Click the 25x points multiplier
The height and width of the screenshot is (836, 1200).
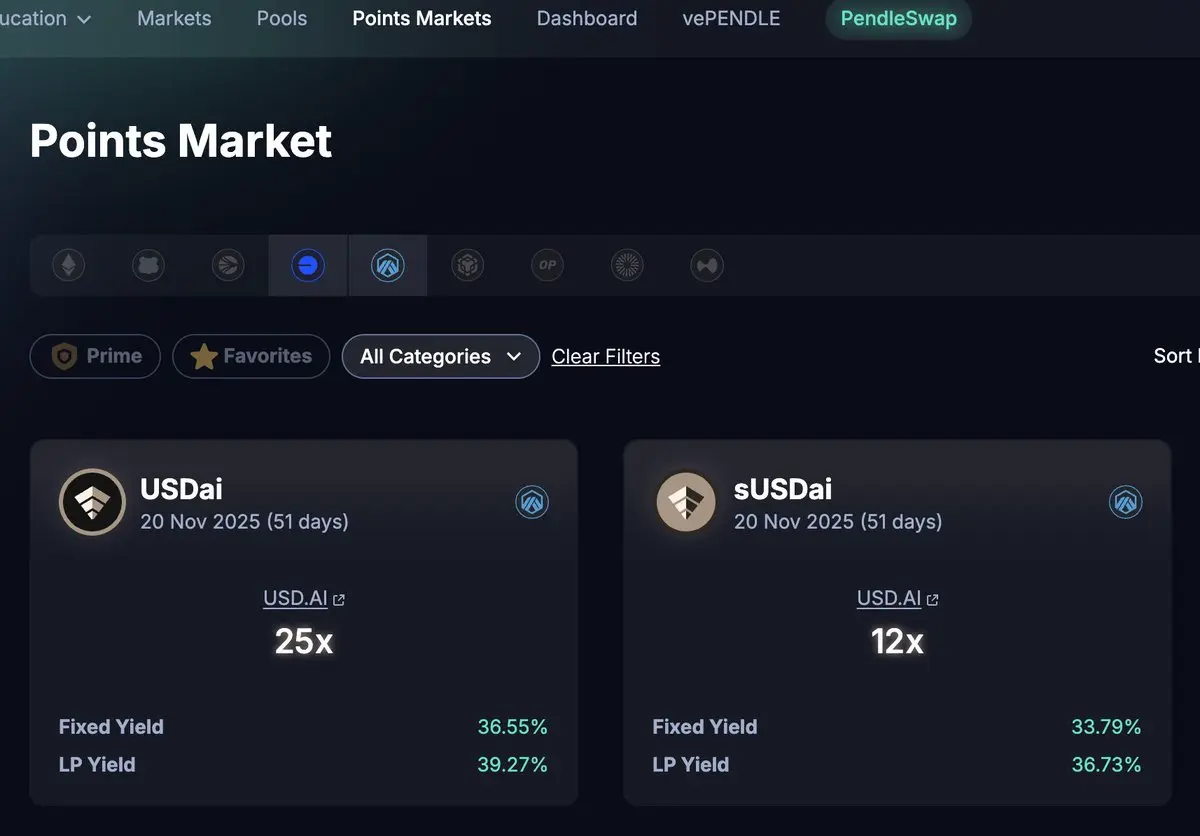pyautogui.click(x=304, y=642)
